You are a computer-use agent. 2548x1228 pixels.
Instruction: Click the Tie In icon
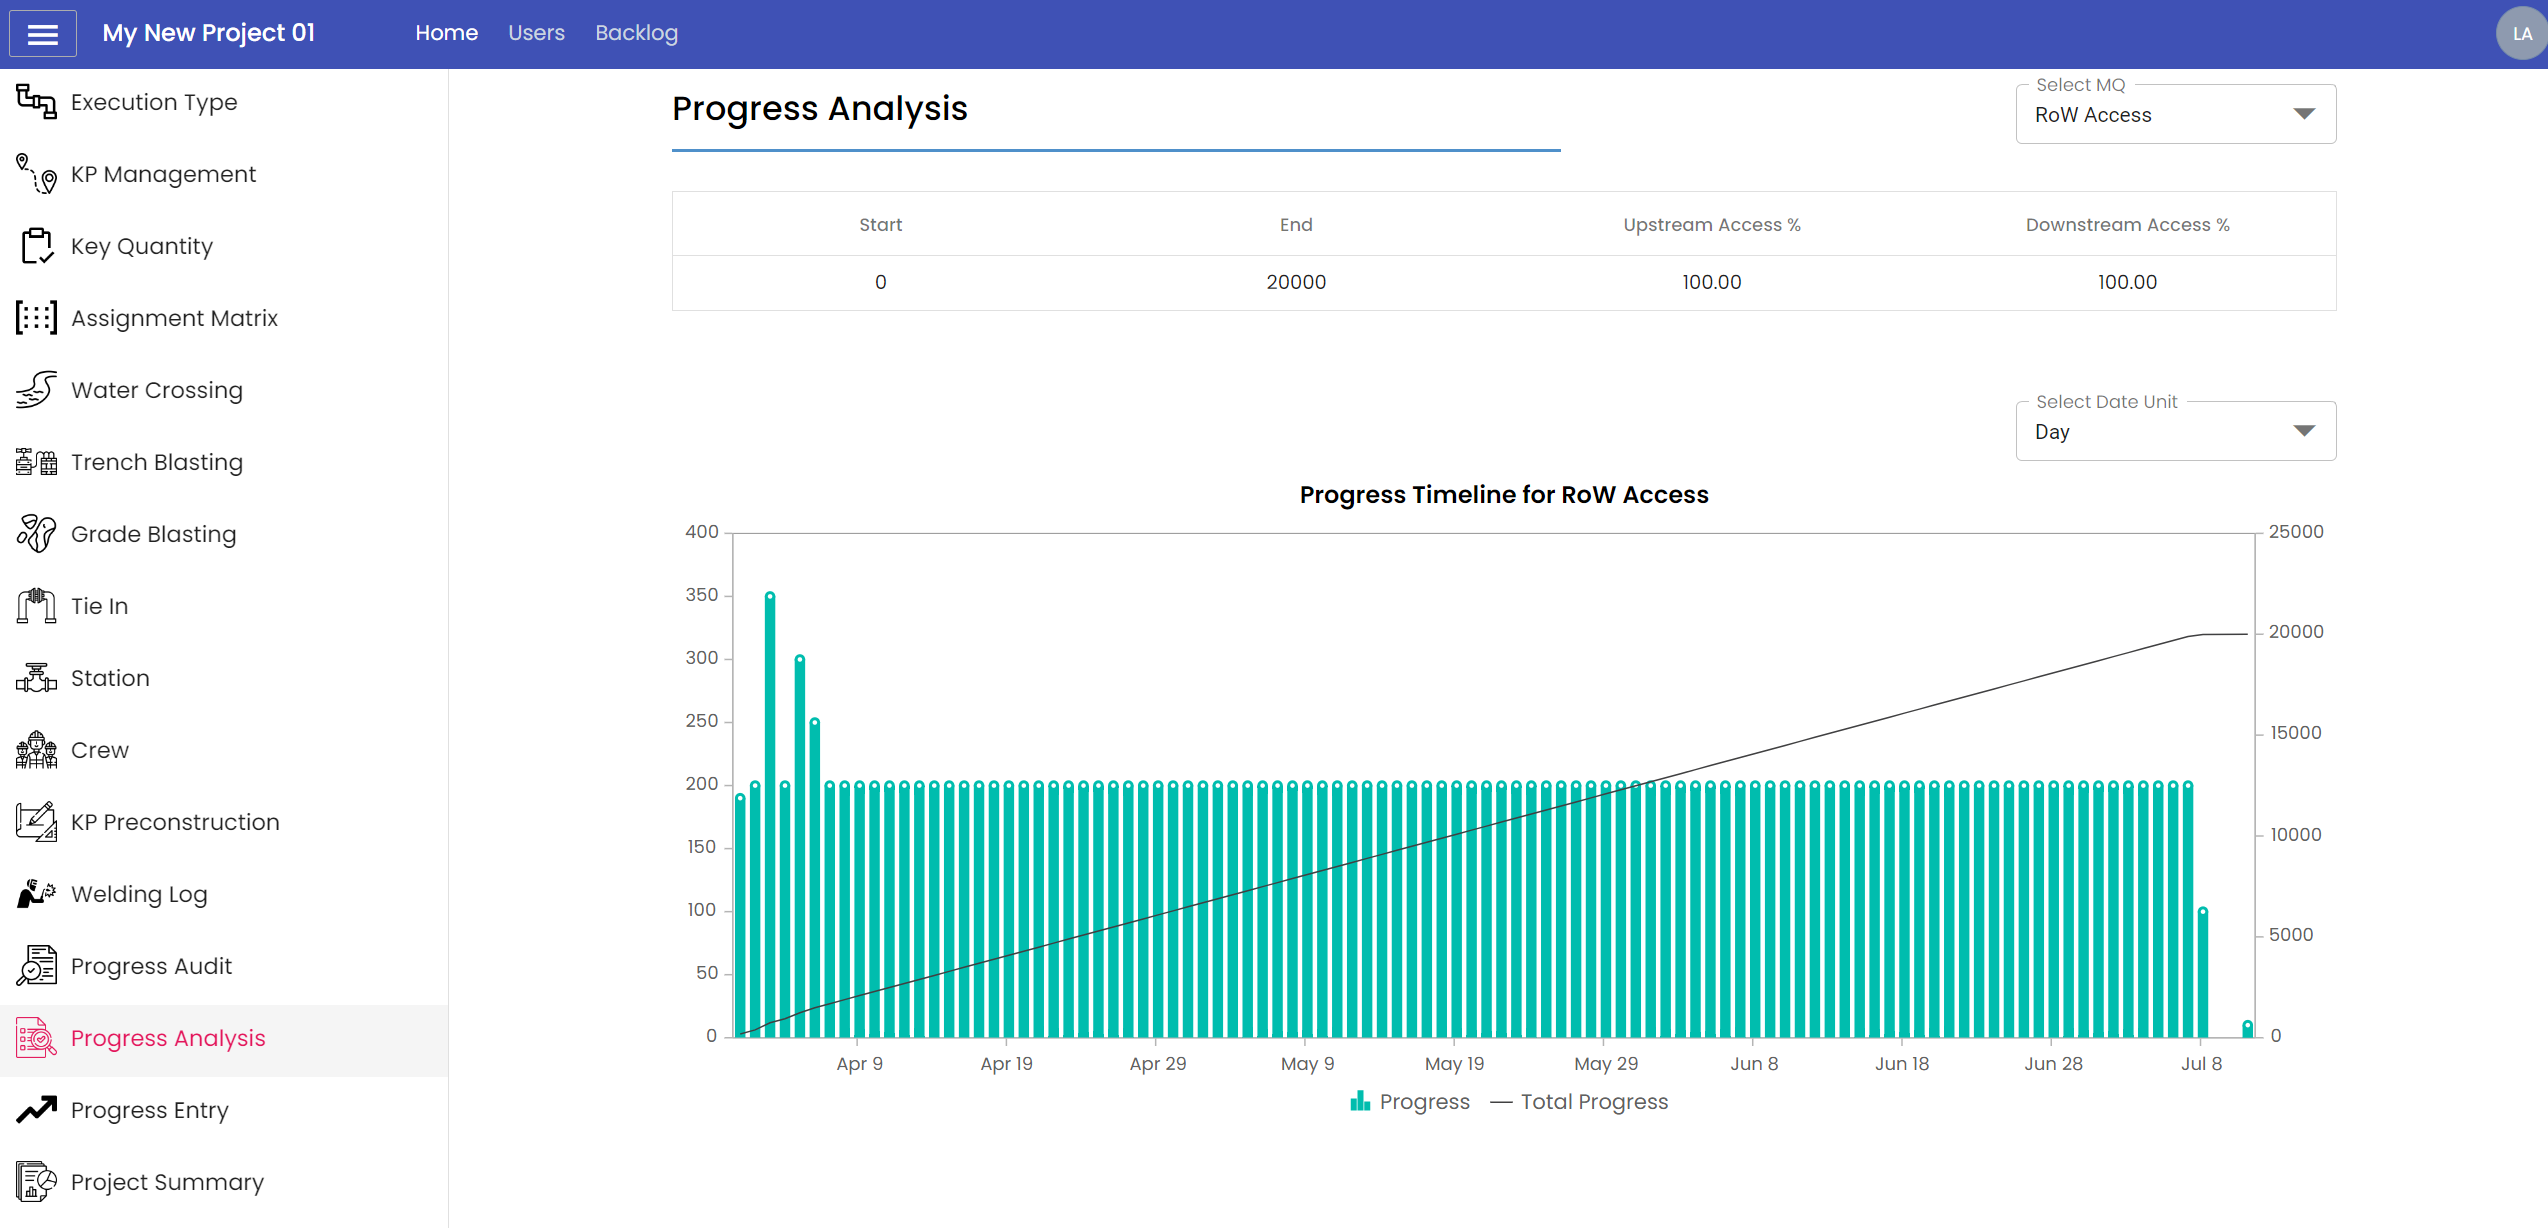36,606
